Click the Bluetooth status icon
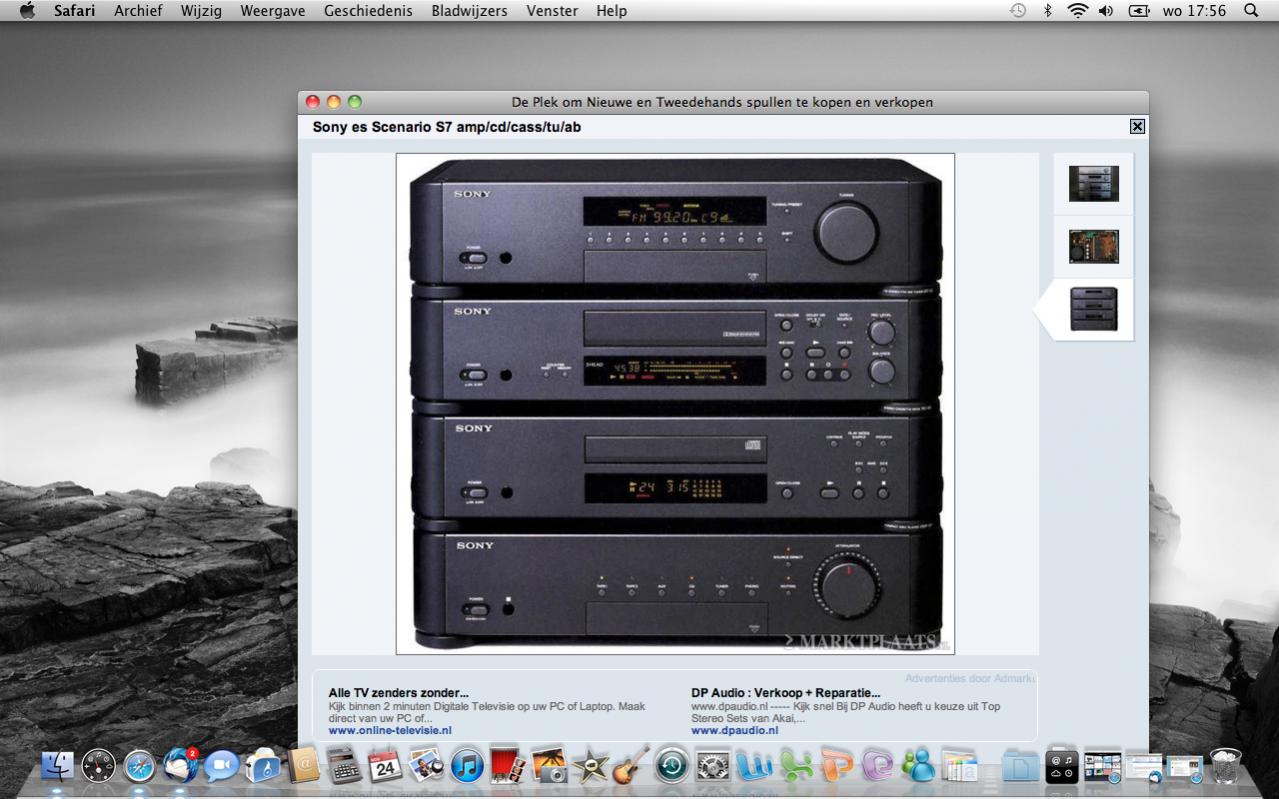Viewport: 1279px width, 799px height. (1048, 11)
